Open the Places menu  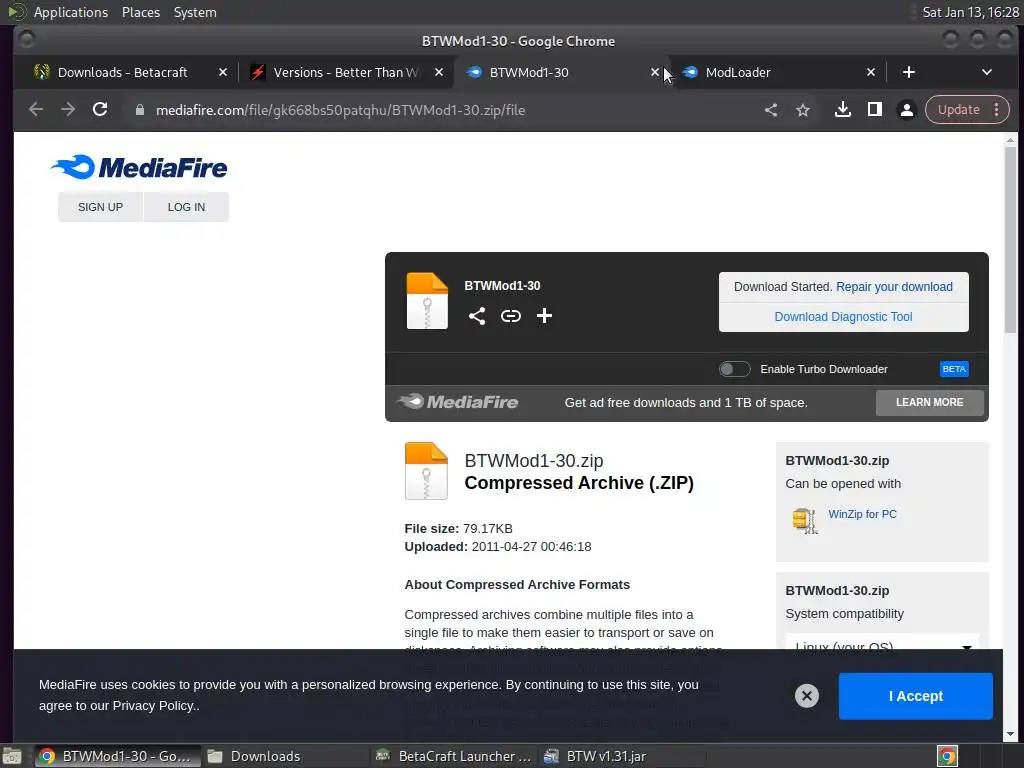[x=140, y=12]
